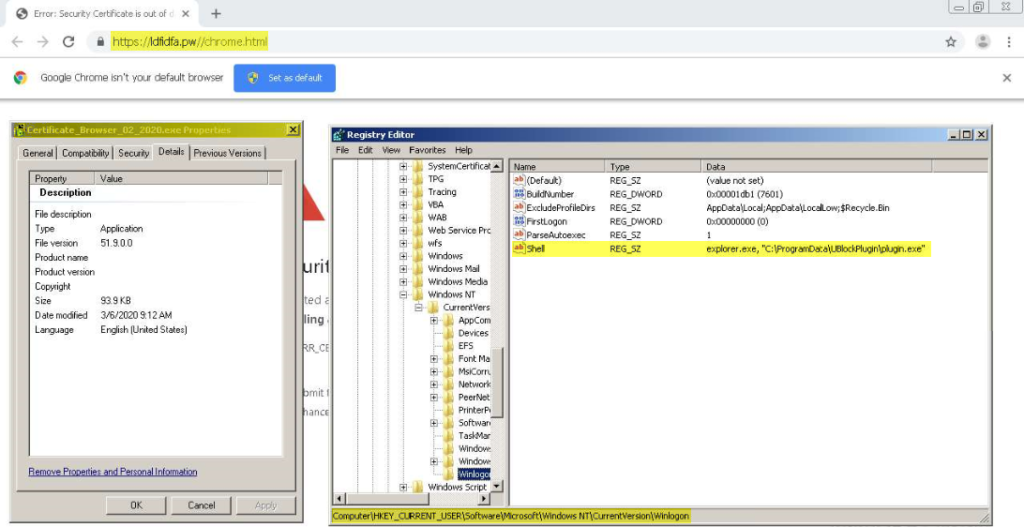The height and width of the screenshot is (527, 1024).
Task: Bookmark page with the star icon
Action: click(x=951, y=42)
